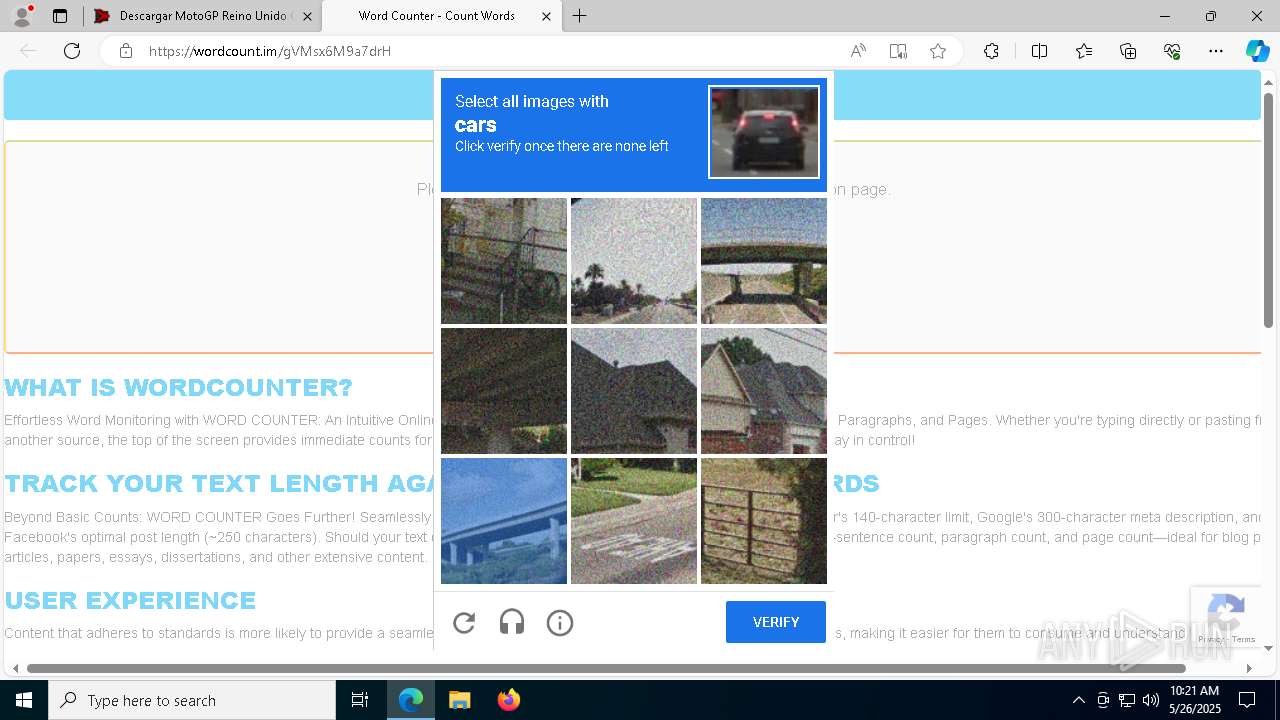This screenshot has height=720, width=1280.
Task: Open File Explorer from taskbar
Action: pyautogui.click(x=459, y=700)
